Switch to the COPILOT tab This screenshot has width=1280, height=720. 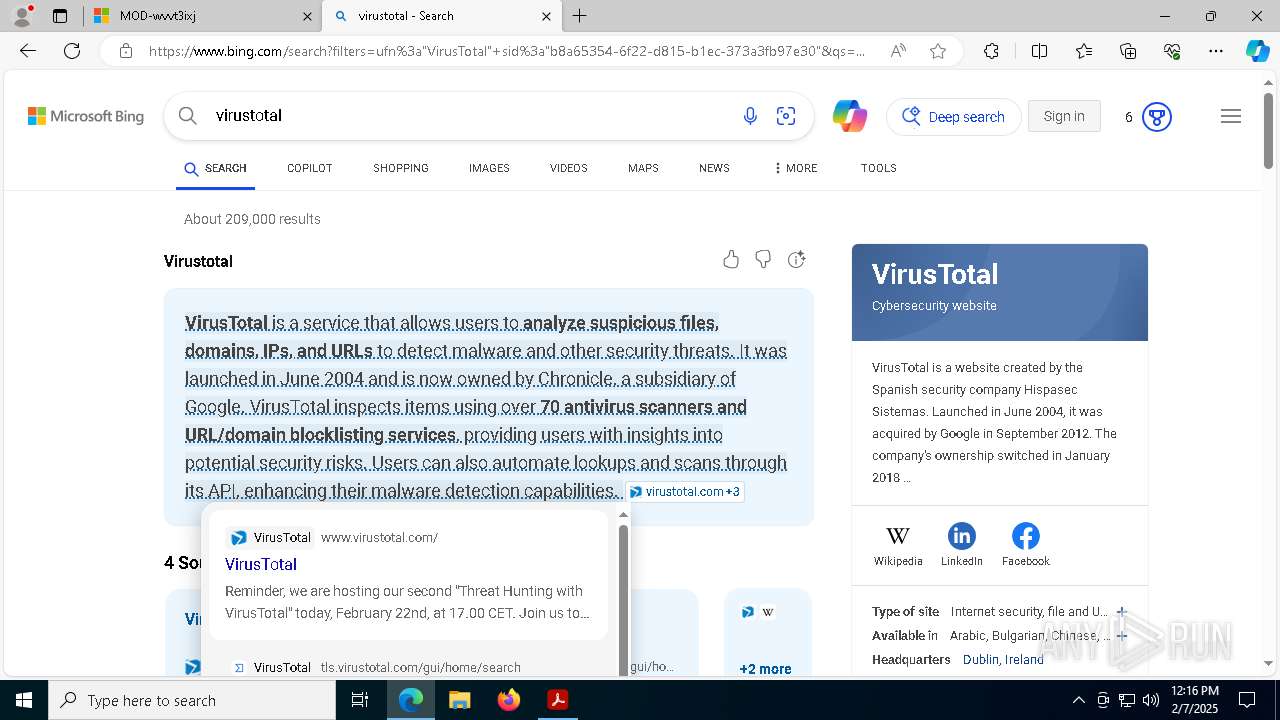point(309,168)
